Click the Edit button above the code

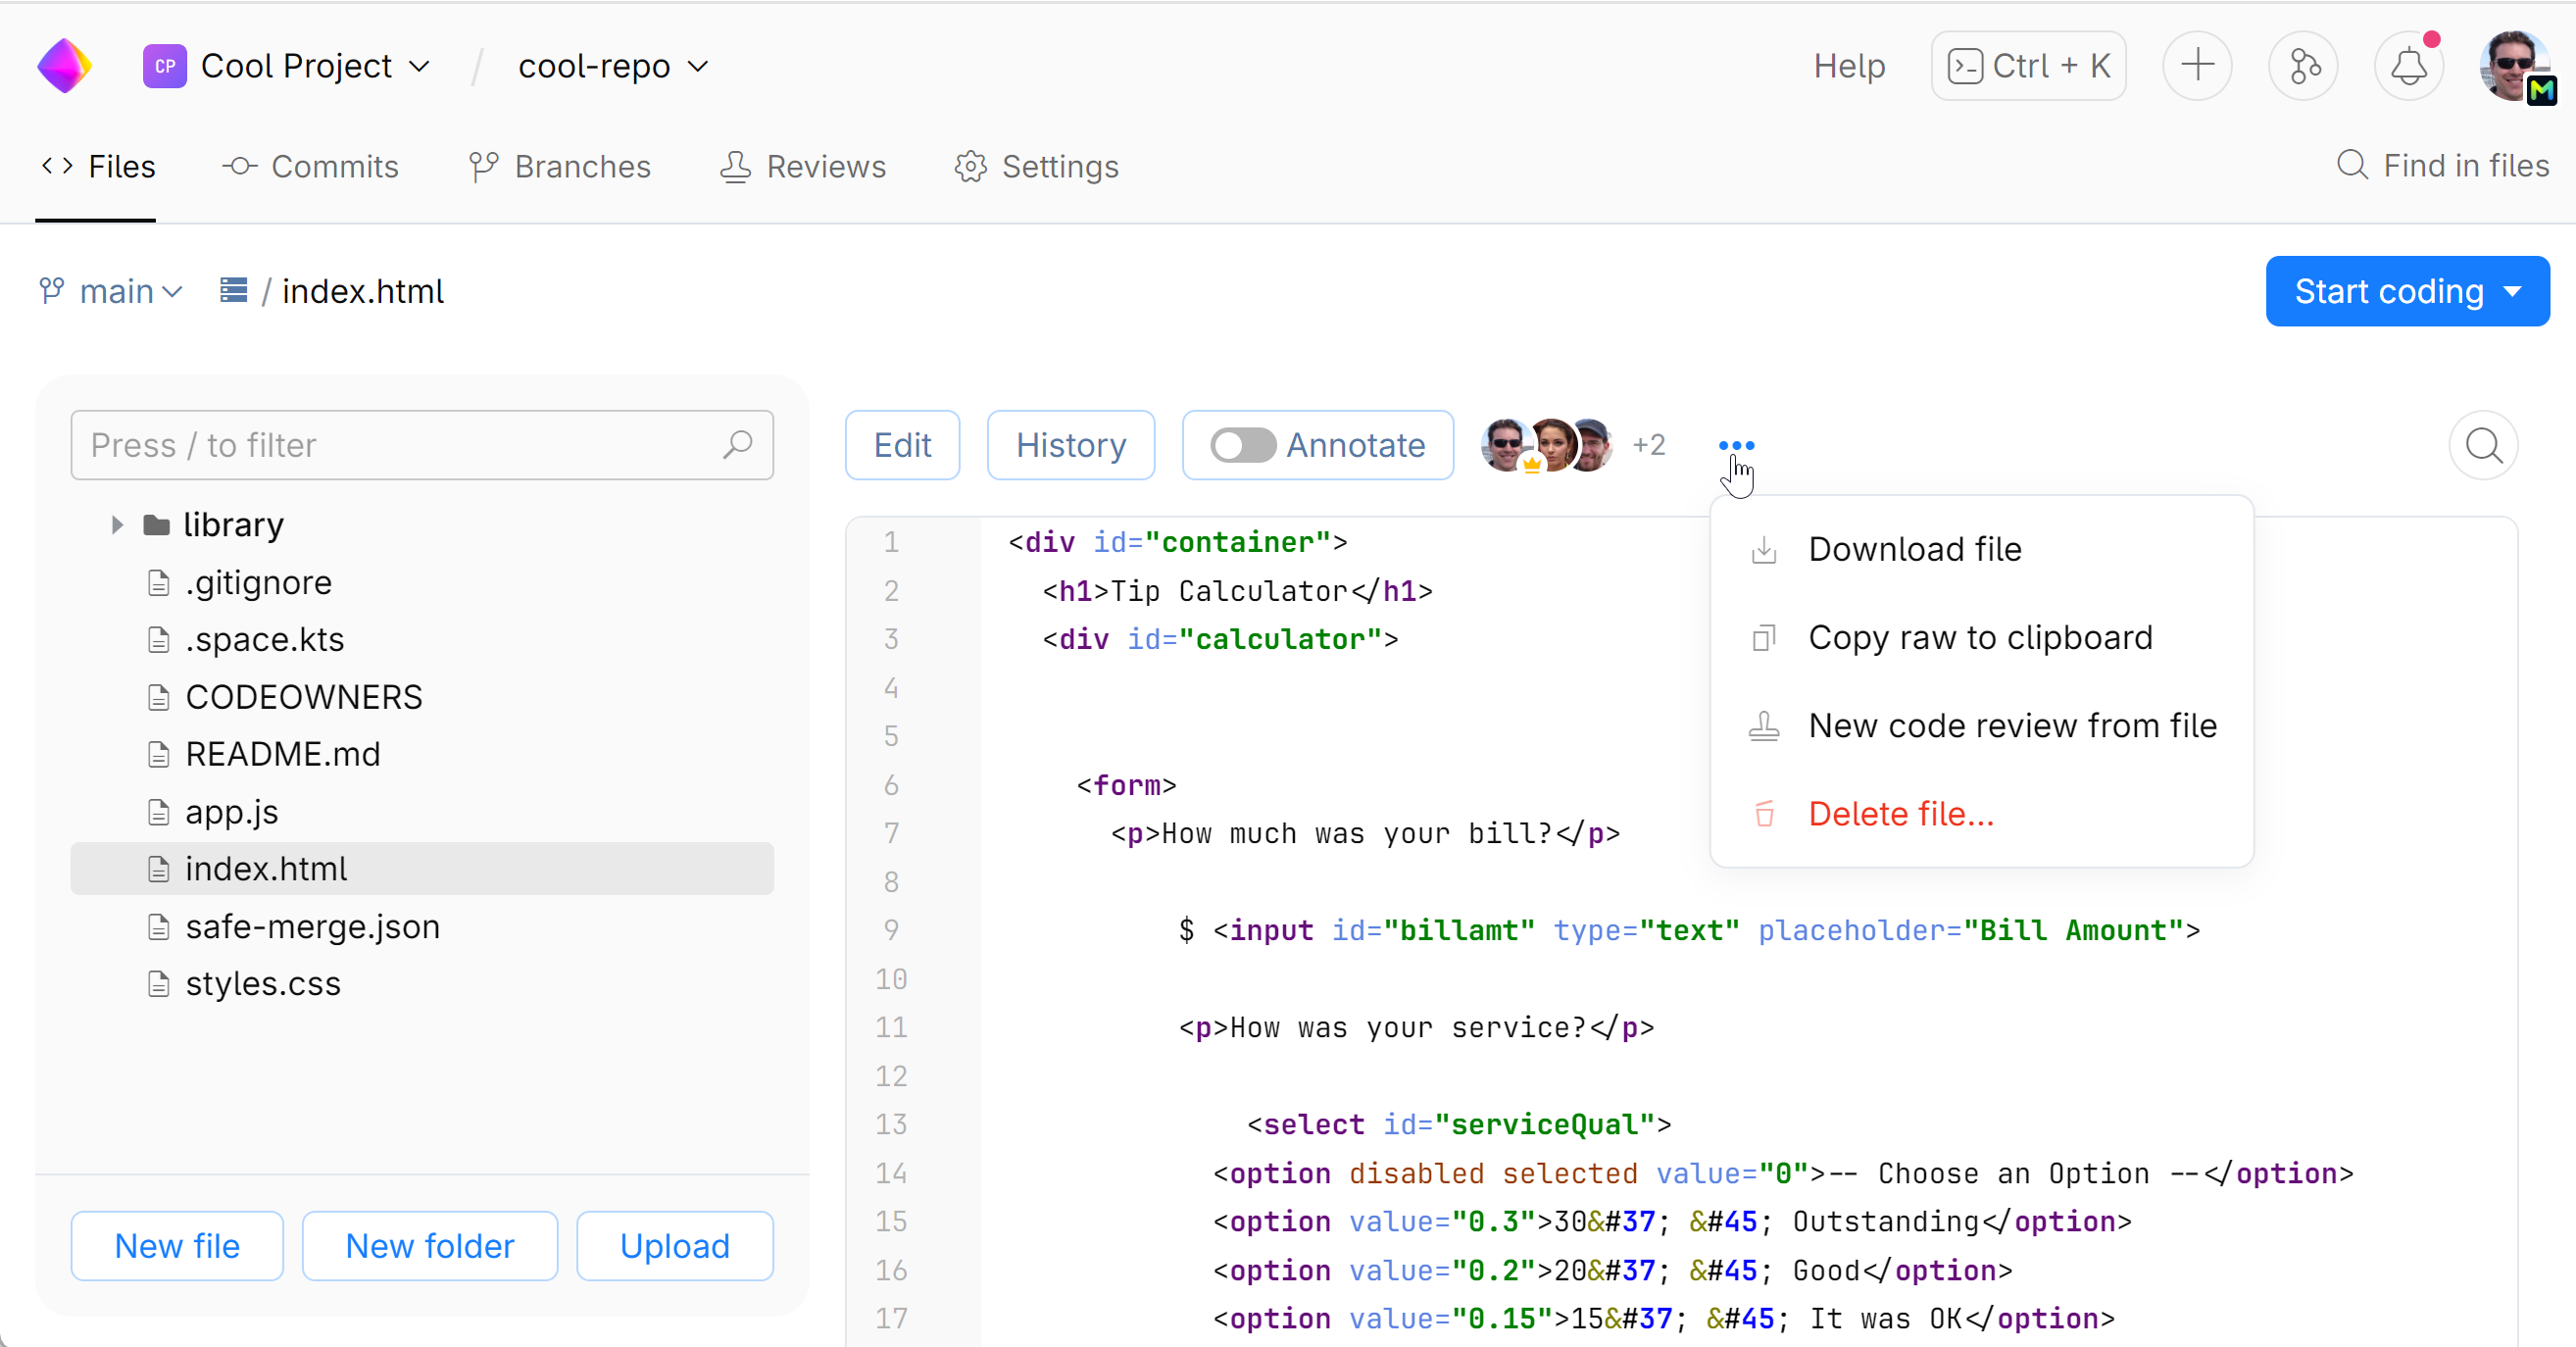tap(901, 445)
